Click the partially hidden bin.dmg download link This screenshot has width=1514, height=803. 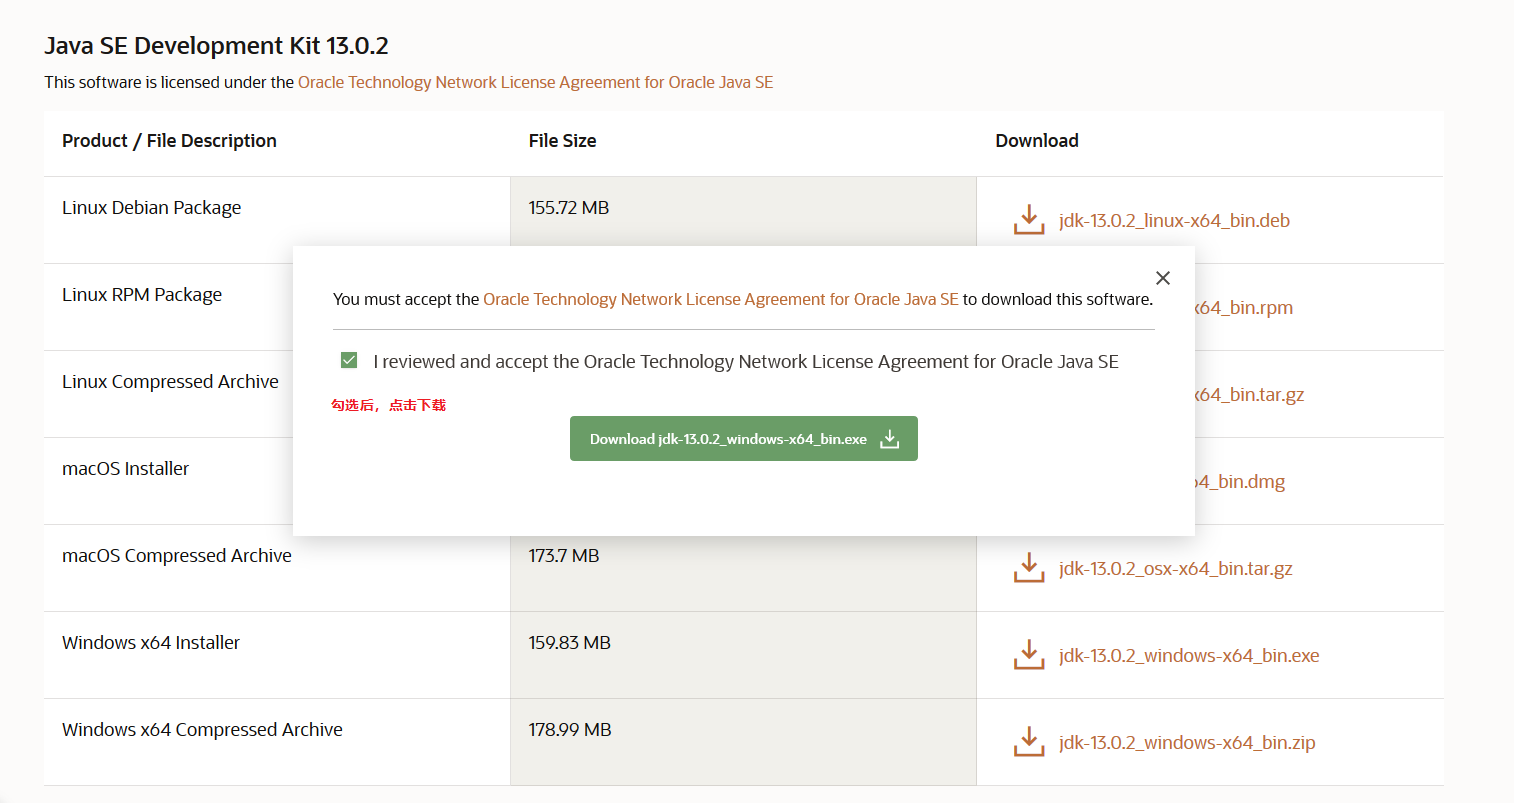pyautogui.click(x=1240, y=481)
